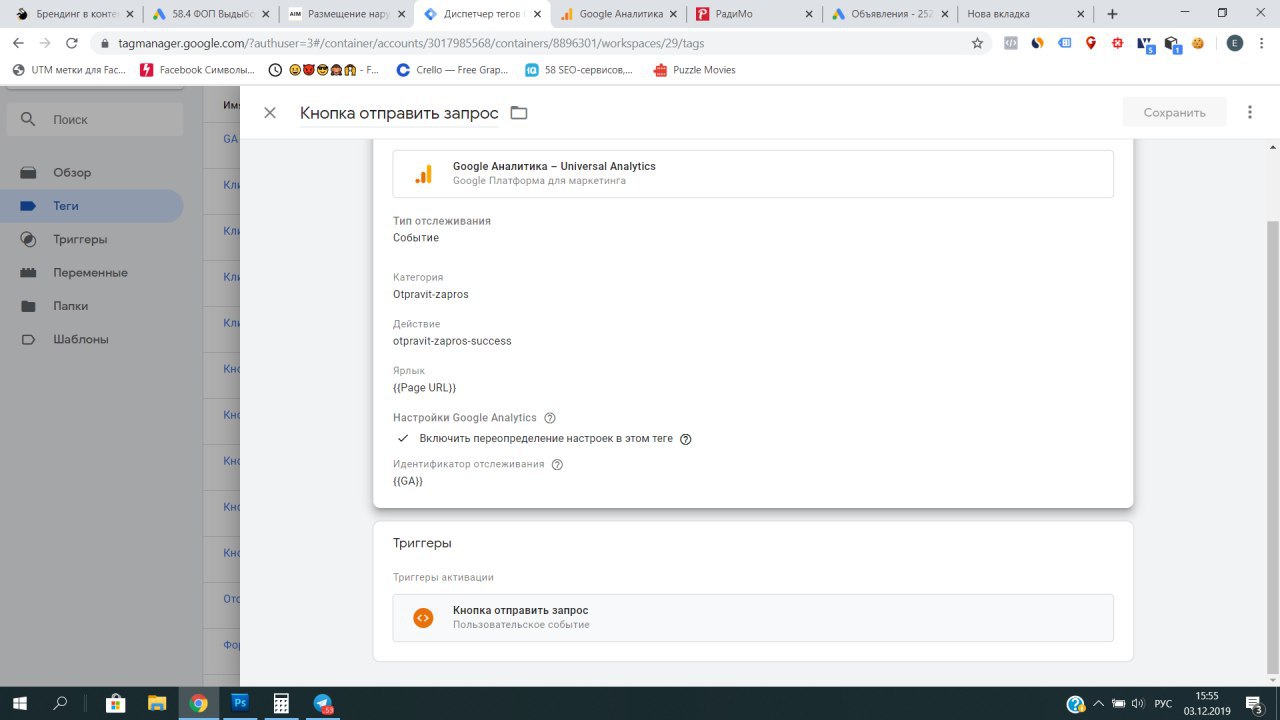Open Puzzle Movies bookmark
The image size is (1280, 720).
pos(694,70)
